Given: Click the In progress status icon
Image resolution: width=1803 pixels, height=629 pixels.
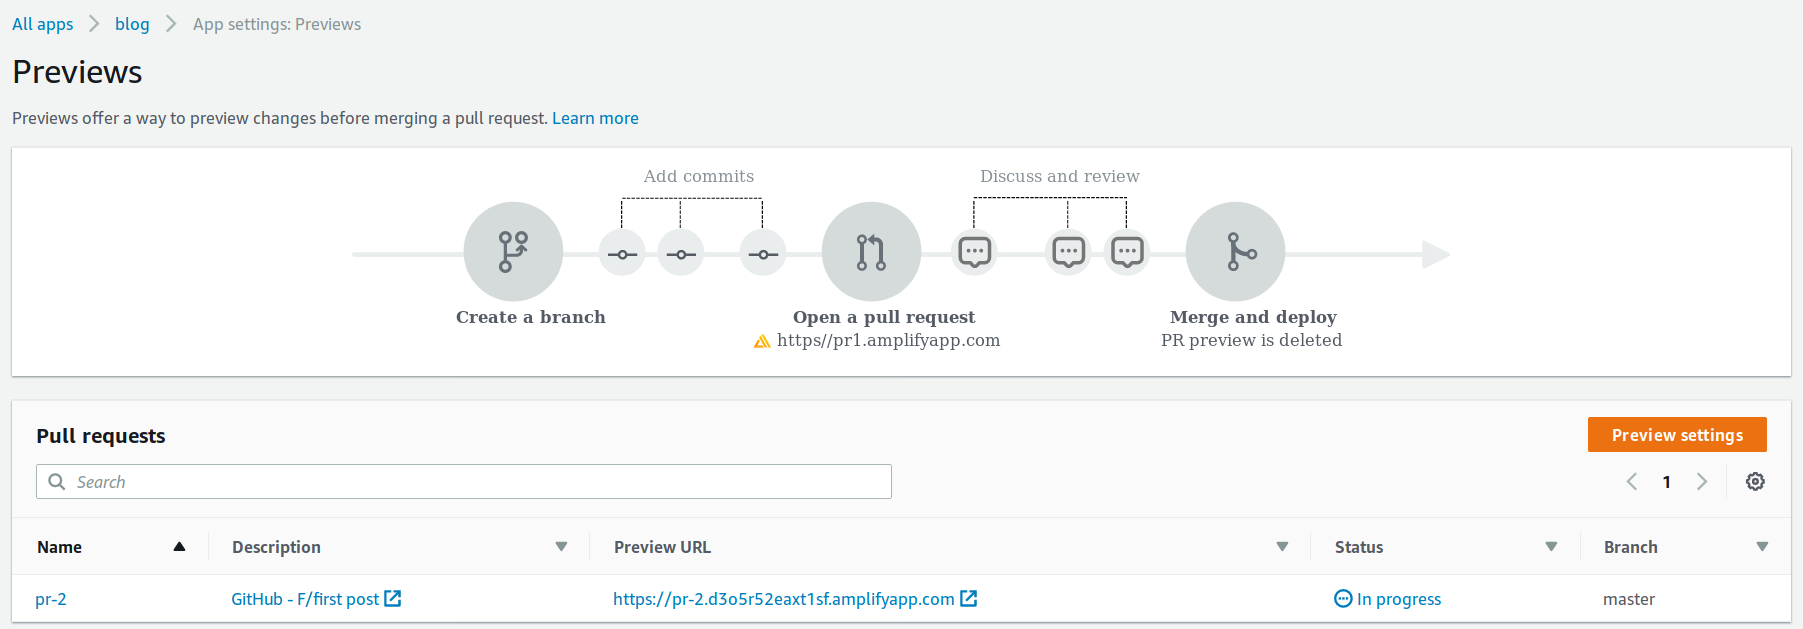Looking at the screenshot, I should [x=1343, y=599].
